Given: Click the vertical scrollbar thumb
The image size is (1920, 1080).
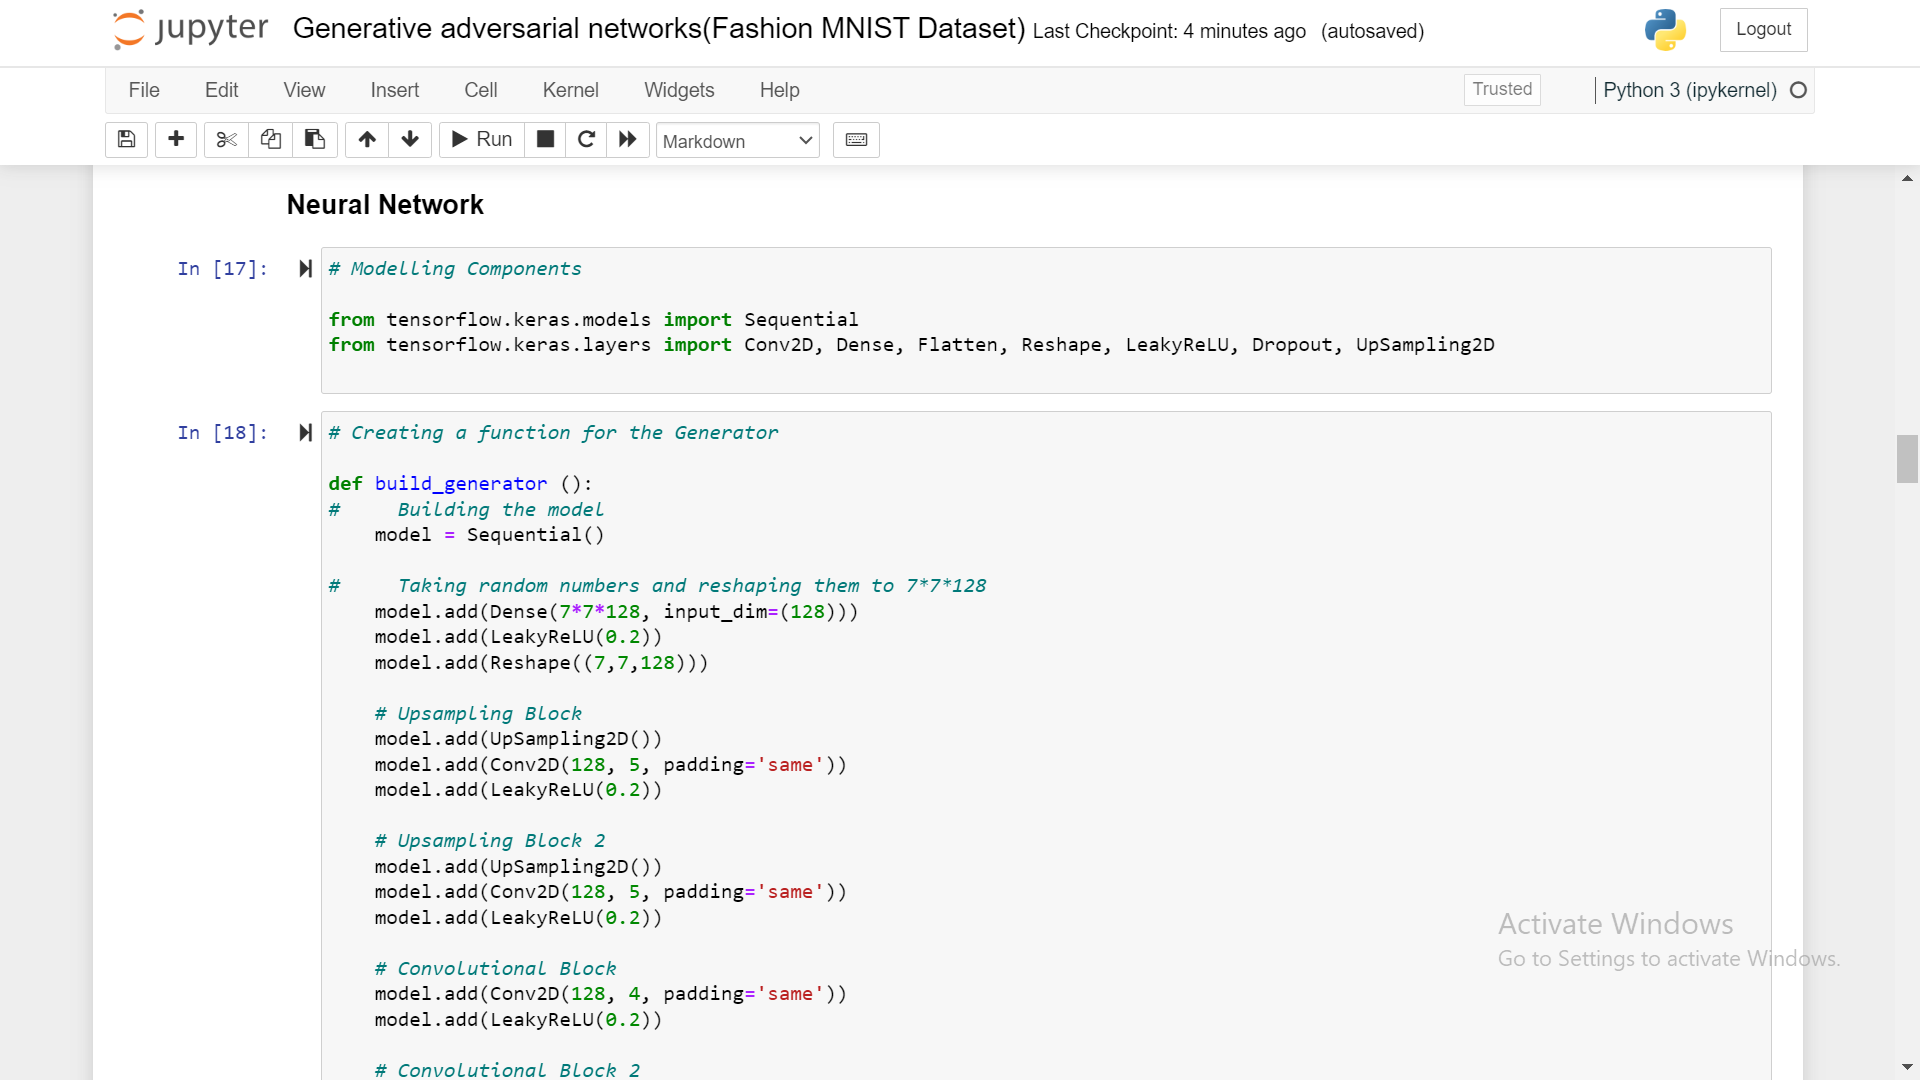Looking at the screenshot, I should coord(1906,459).
